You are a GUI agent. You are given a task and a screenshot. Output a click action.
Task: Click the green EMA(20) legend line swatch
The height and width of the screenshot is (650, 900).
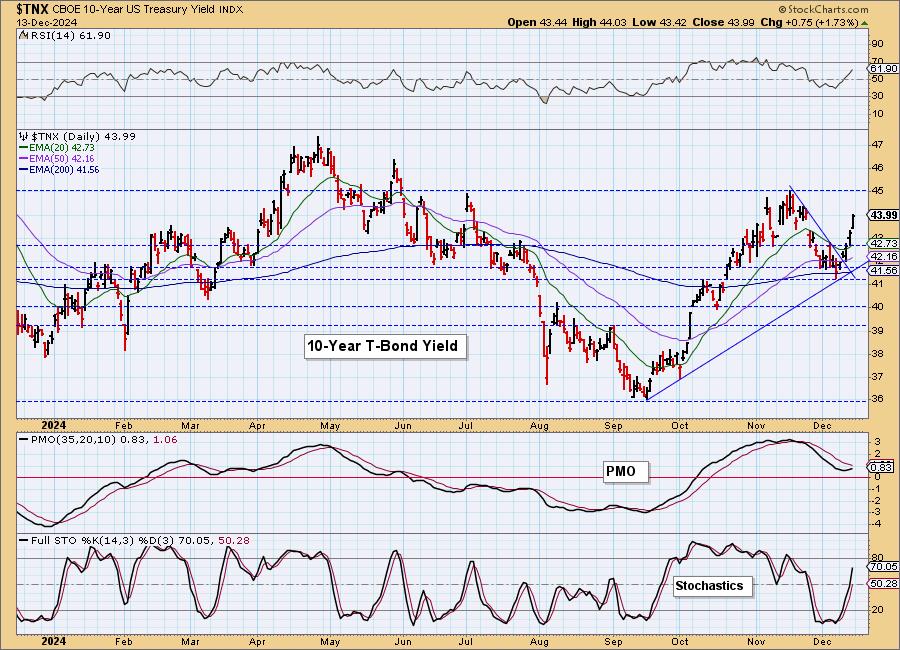pos(24,148)
